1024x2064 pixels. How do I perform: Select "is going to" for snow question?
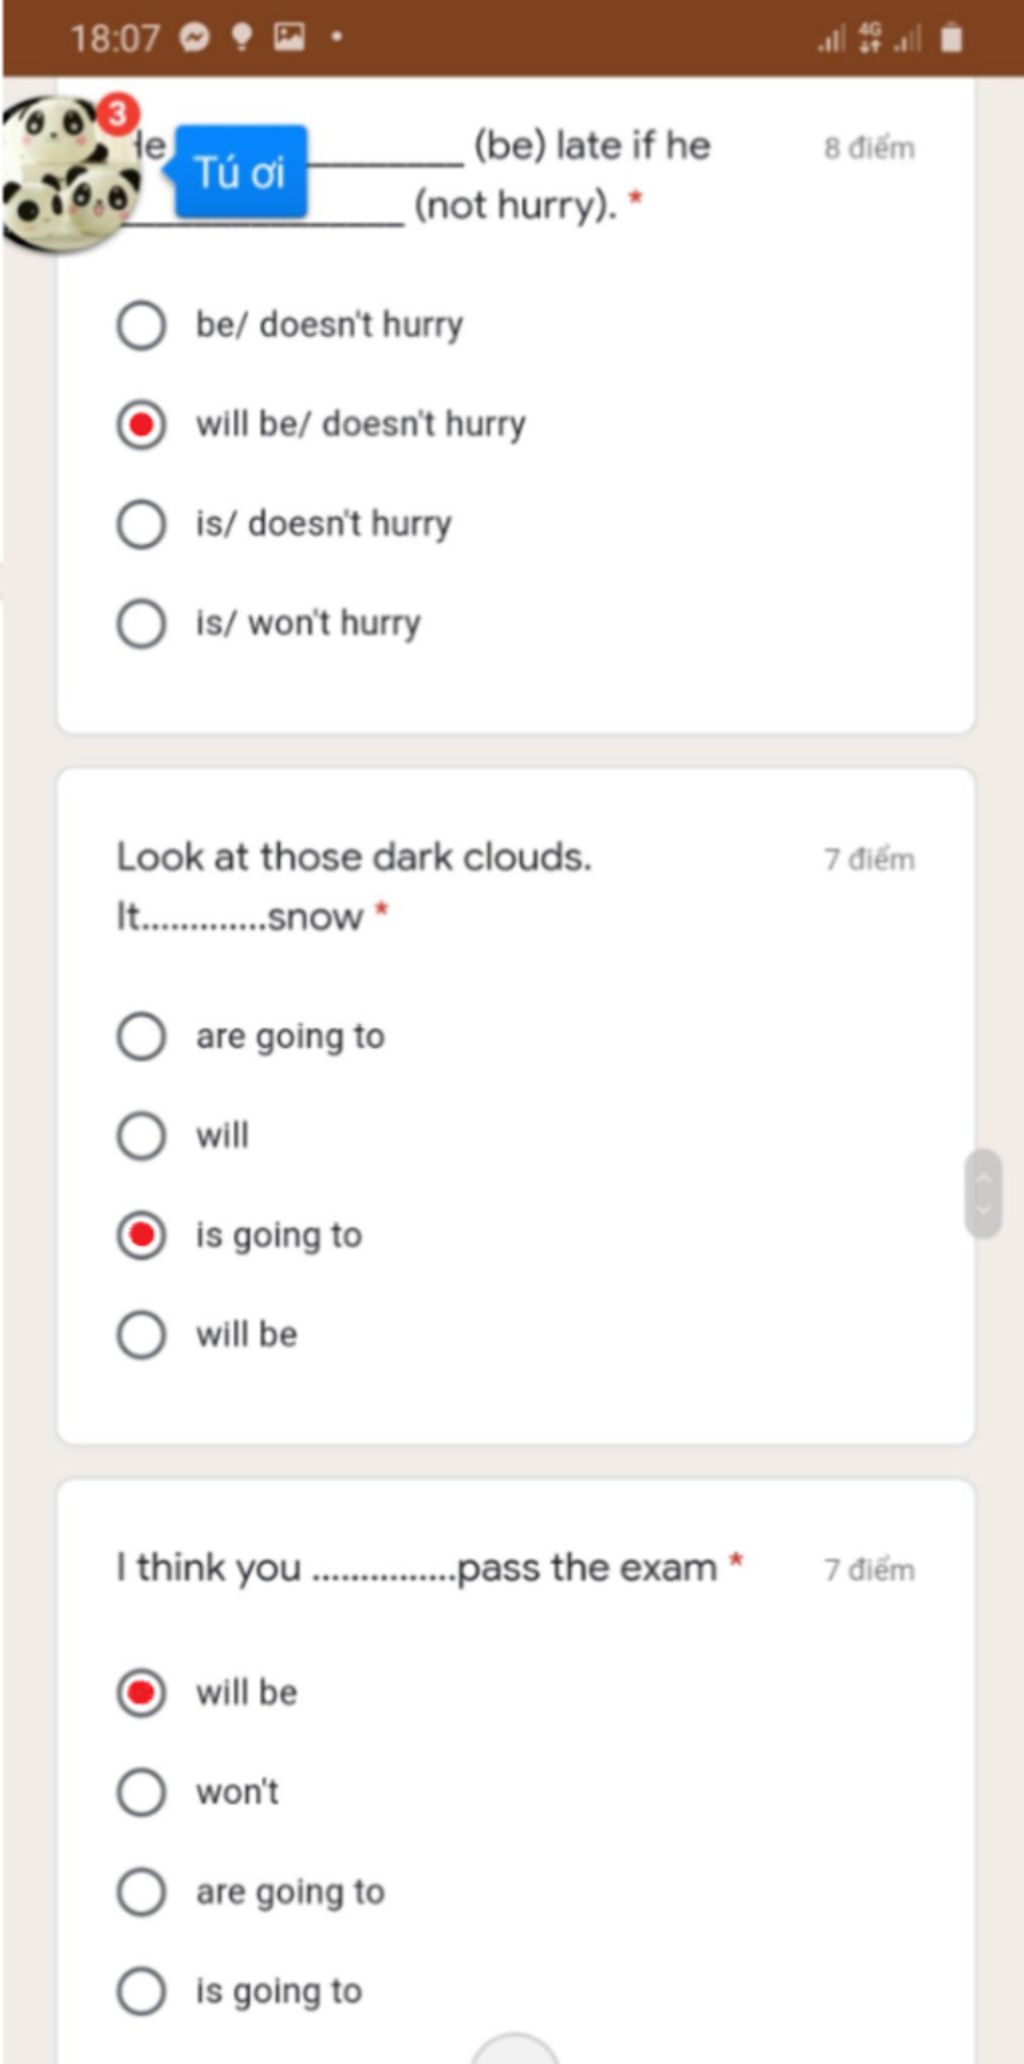tap(141, 1235)
